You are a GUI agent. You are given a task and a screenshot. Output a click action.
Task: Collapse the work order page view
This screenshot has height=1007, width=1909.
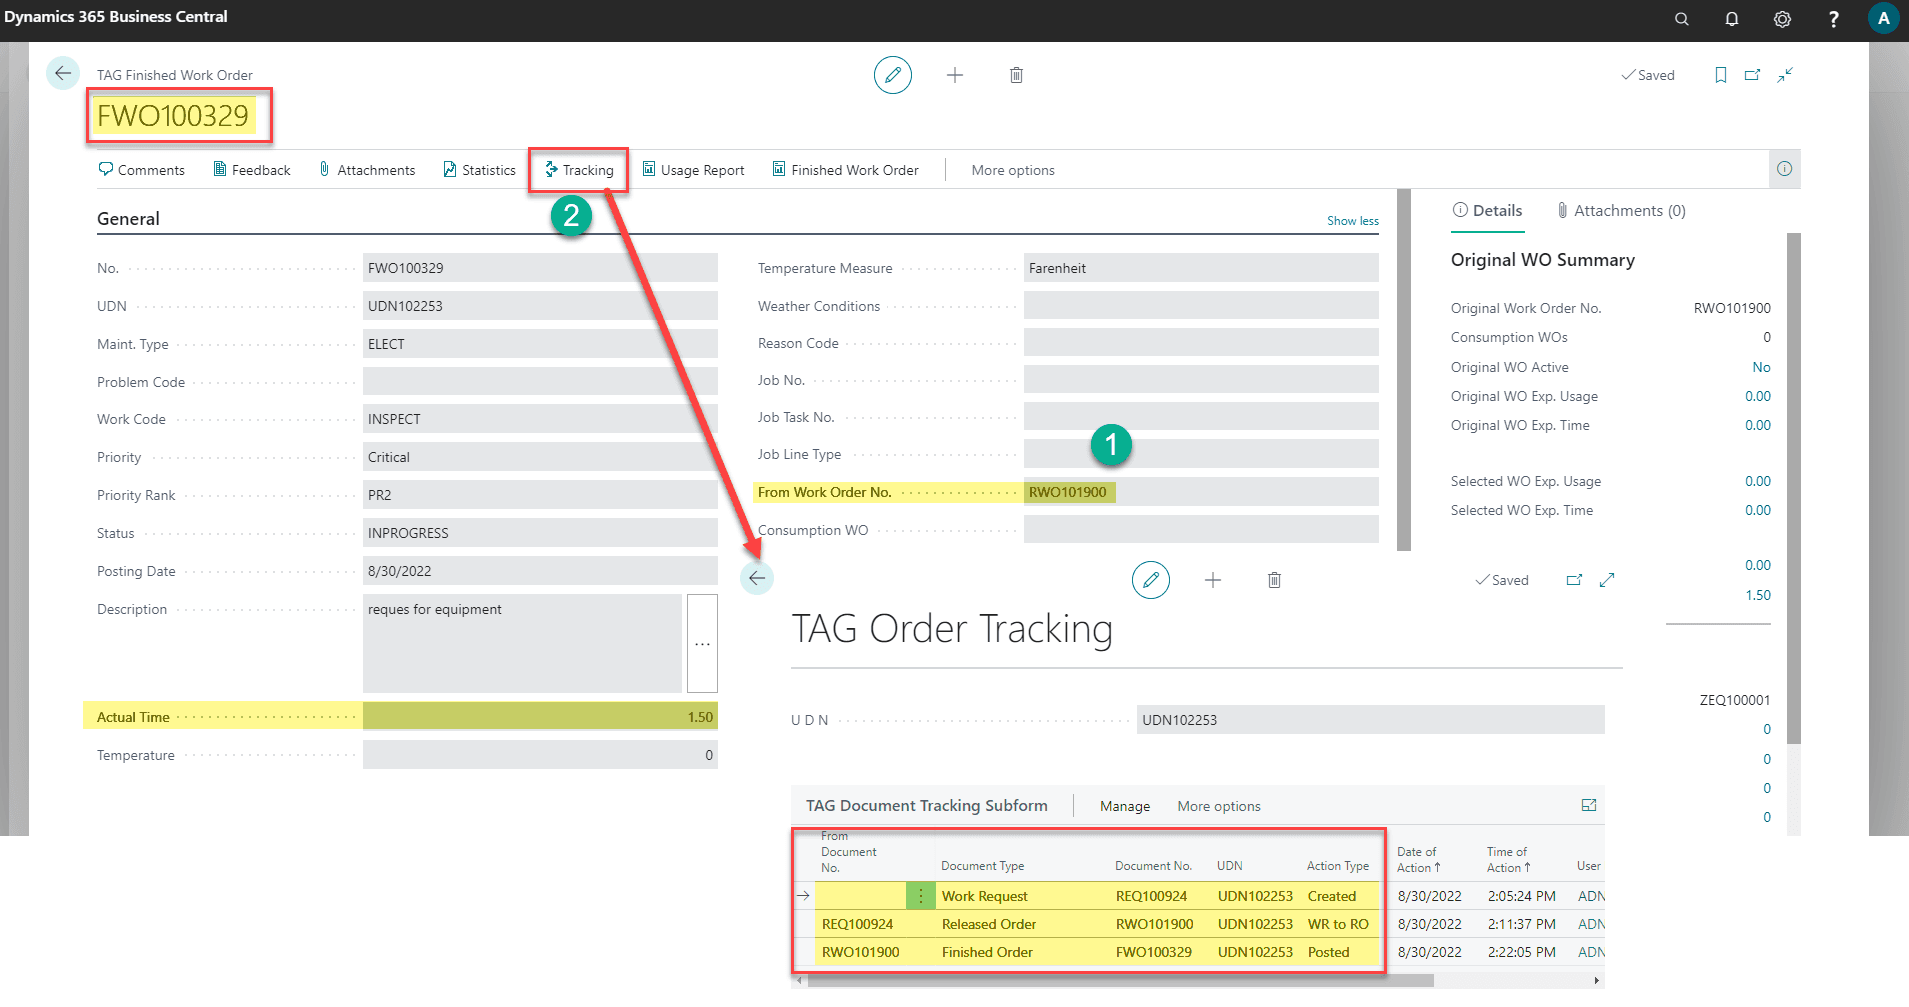click(x=1785, y=75)
